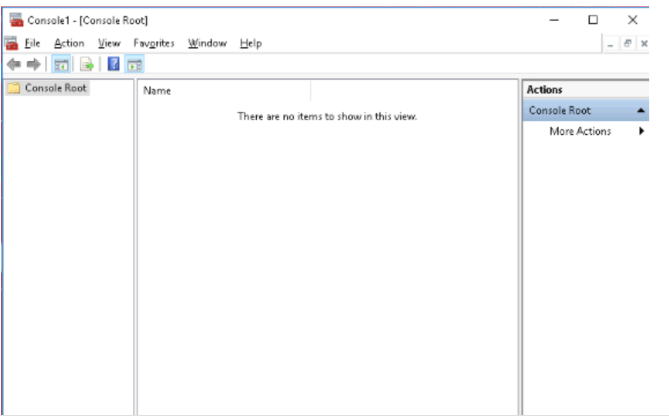Select the Console Root folder icon in tree

pyautogui.click(x=14, y=88)
